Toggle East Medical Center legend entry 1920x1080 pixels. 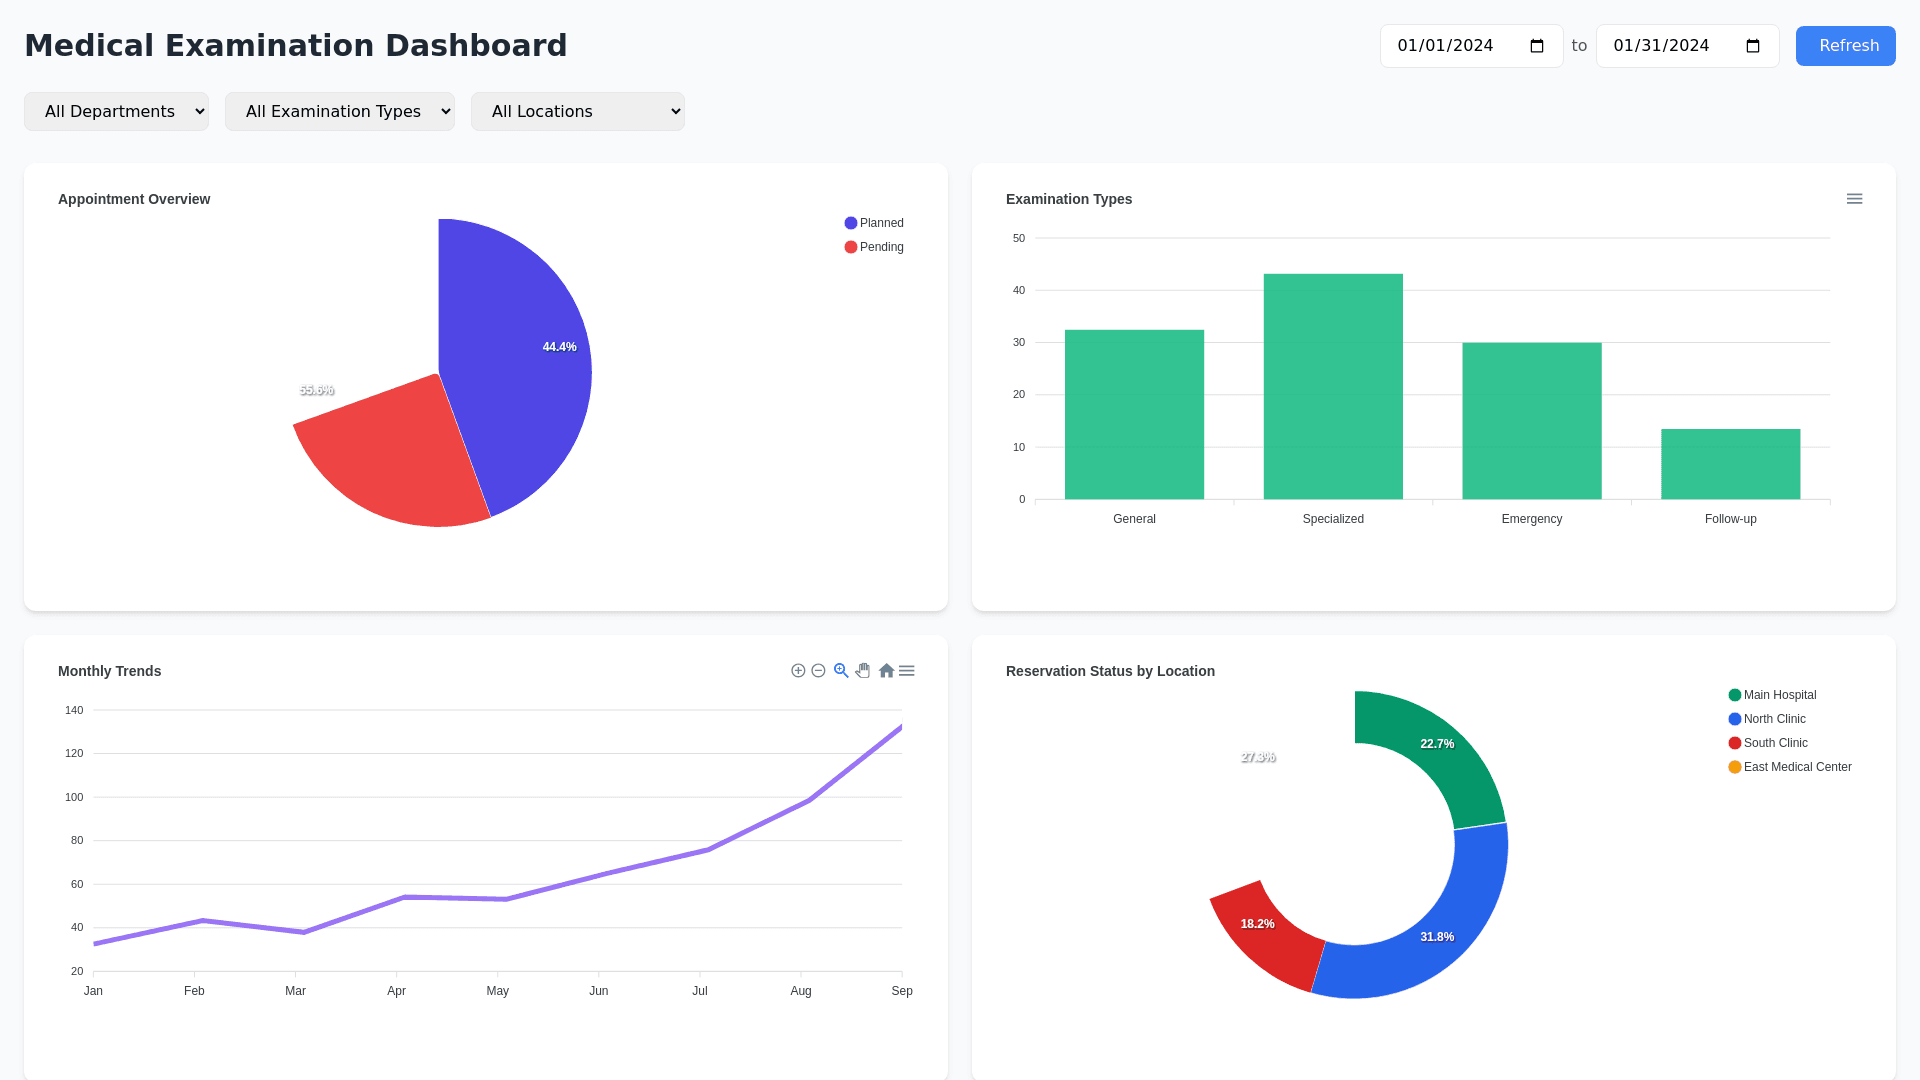[1797, 767]
